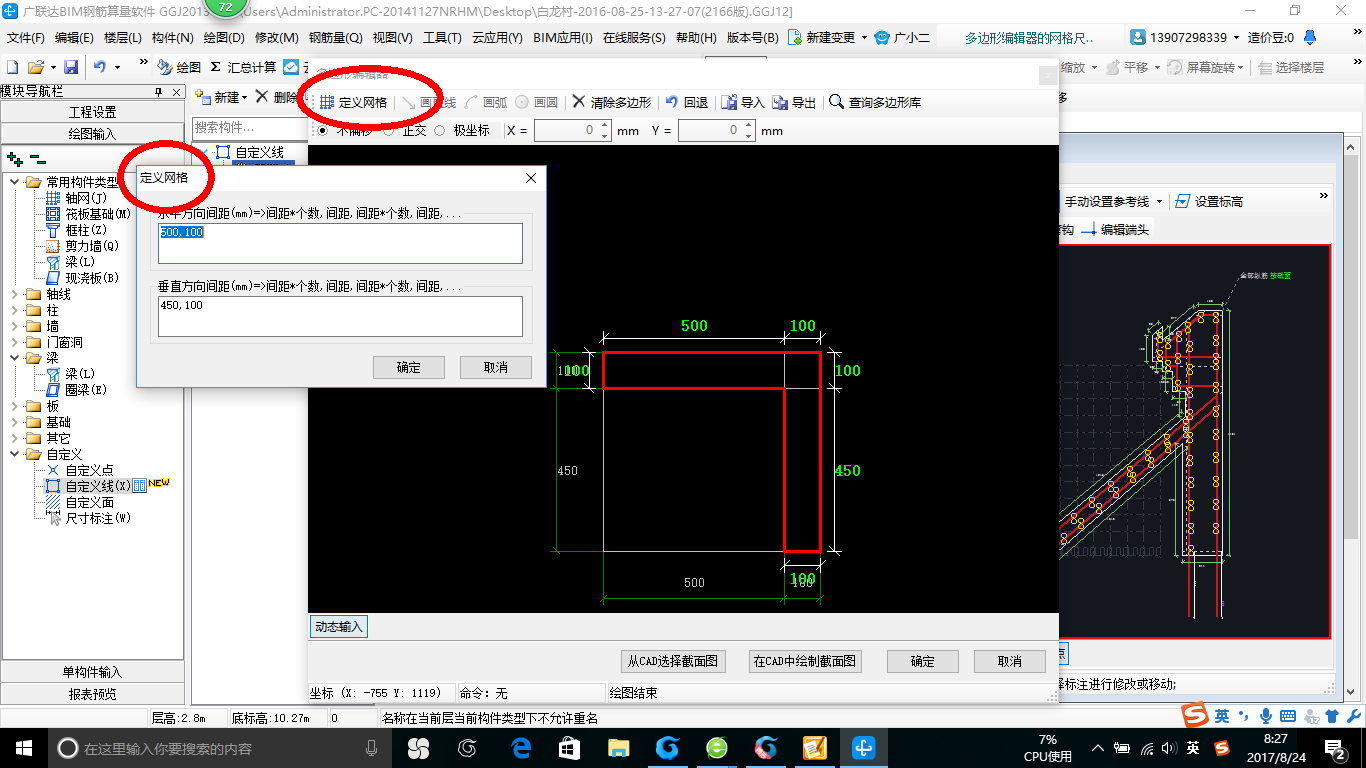Click the expand-all plus icon in navigator
The image size is (1366, 768).
[14, 158]
